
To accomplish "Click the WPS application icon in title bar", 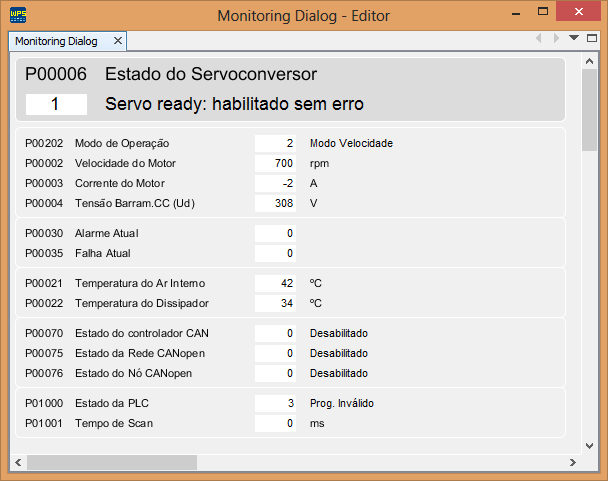I will 18,15.
